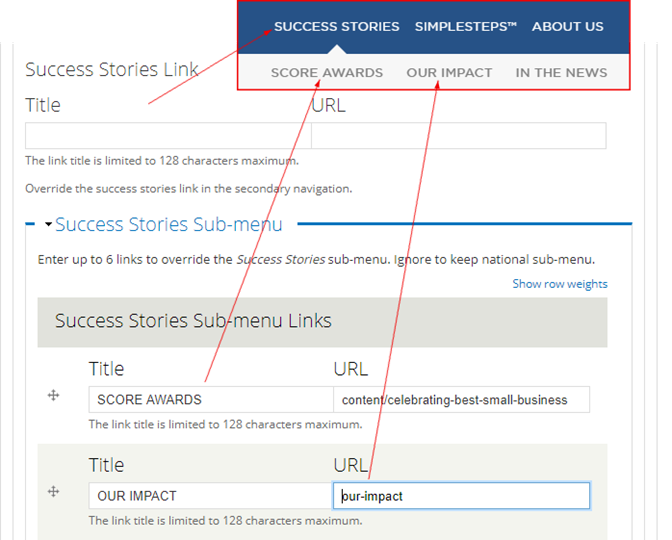Collapse the Success Stories Sub-menu fieldset
Screen dimensions: 672x540
click(48, 224)
